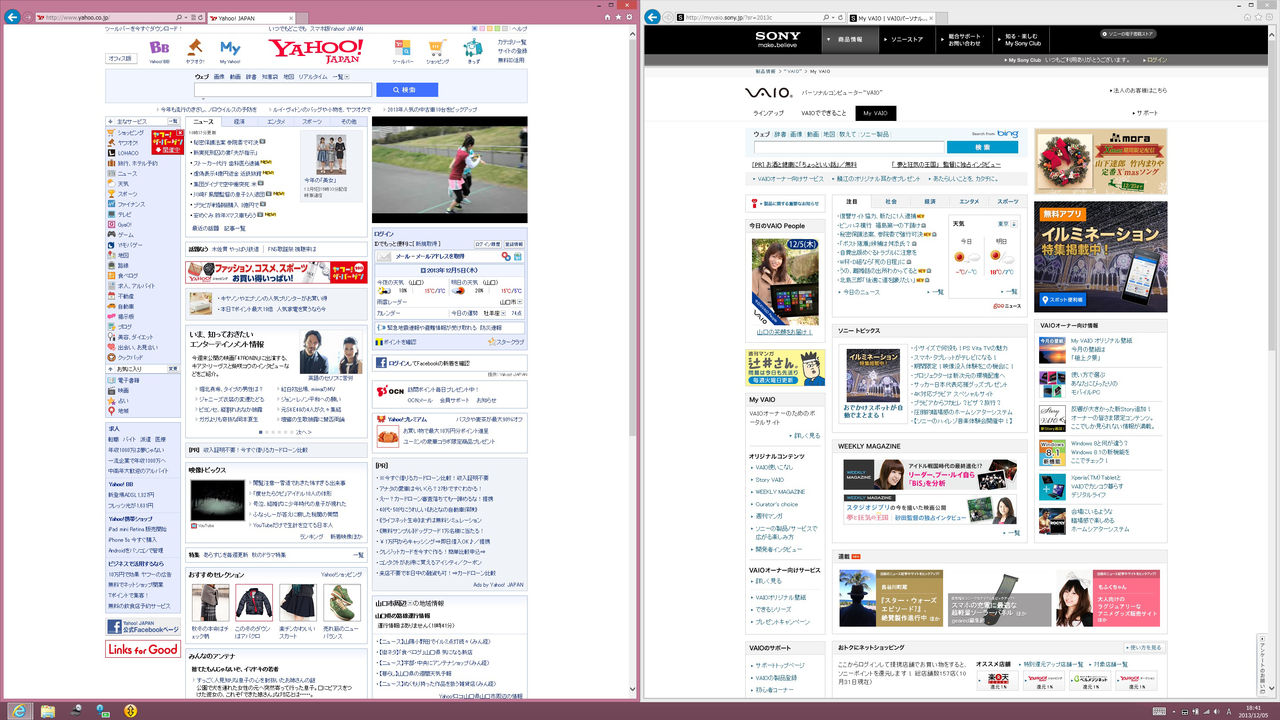Click the OCN logo on Yahoo page

(x=389, y=390)
